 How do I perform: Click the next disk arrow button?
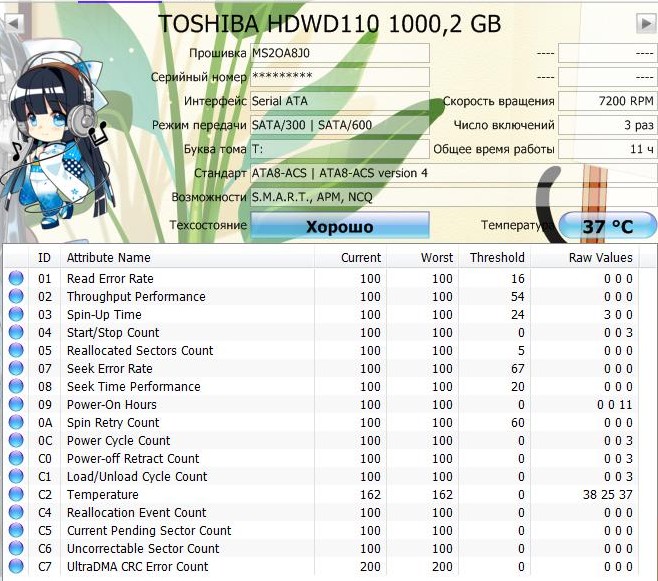tap(647, 23)
